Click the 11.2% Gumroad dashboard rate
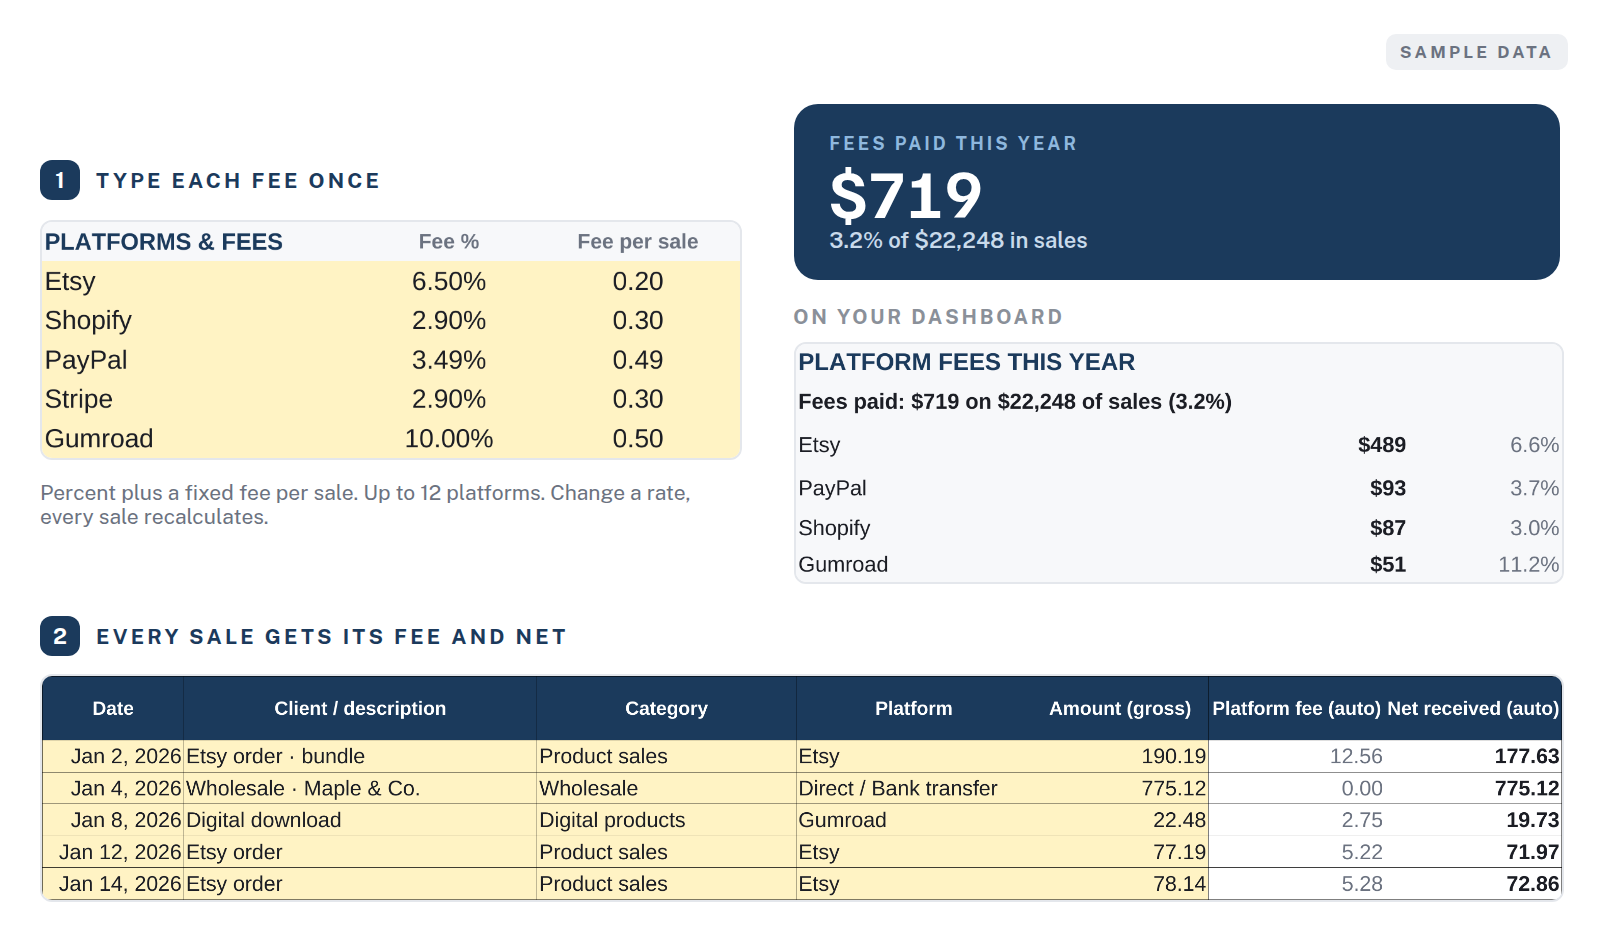Image resolution: width=1600 pixels, height=950 pixels. (1529, 565)
